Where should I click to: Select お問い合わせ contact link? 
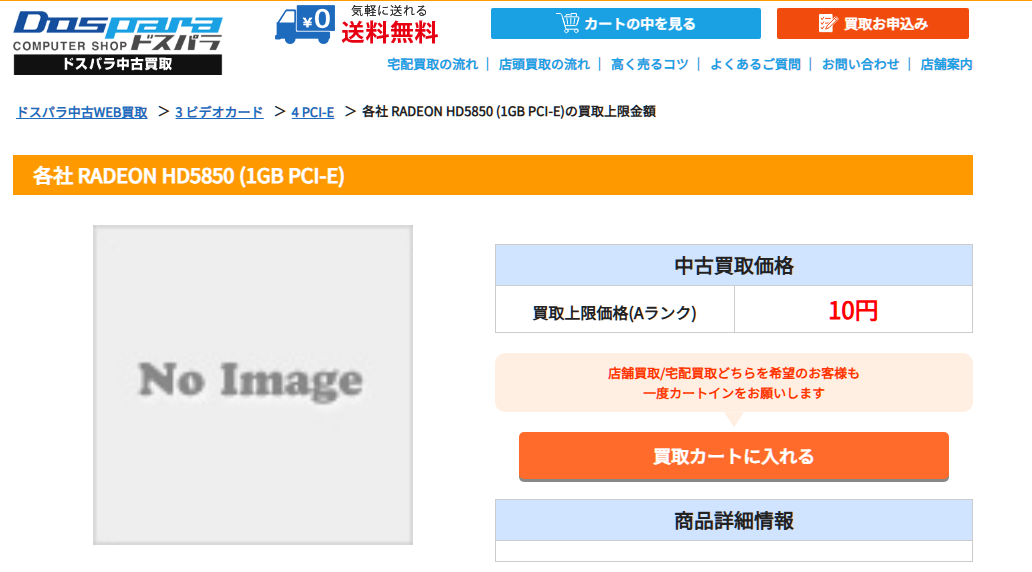click(860, 64)
